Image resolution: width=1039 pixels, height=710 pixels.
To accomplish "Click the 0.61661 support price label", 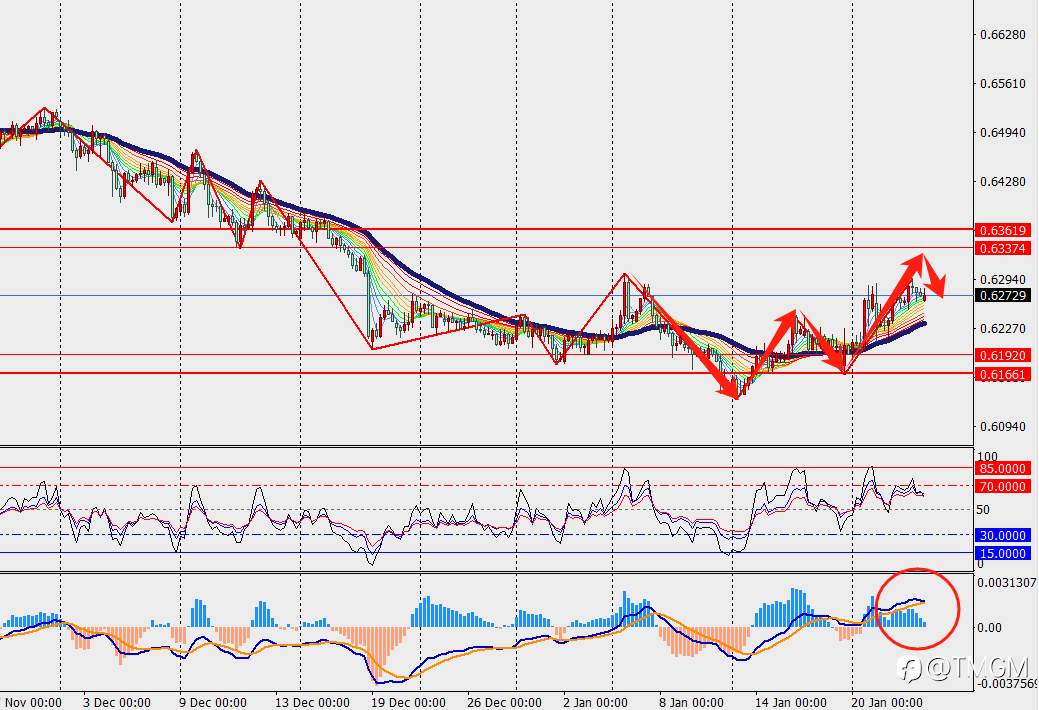I will point(1003,375).
